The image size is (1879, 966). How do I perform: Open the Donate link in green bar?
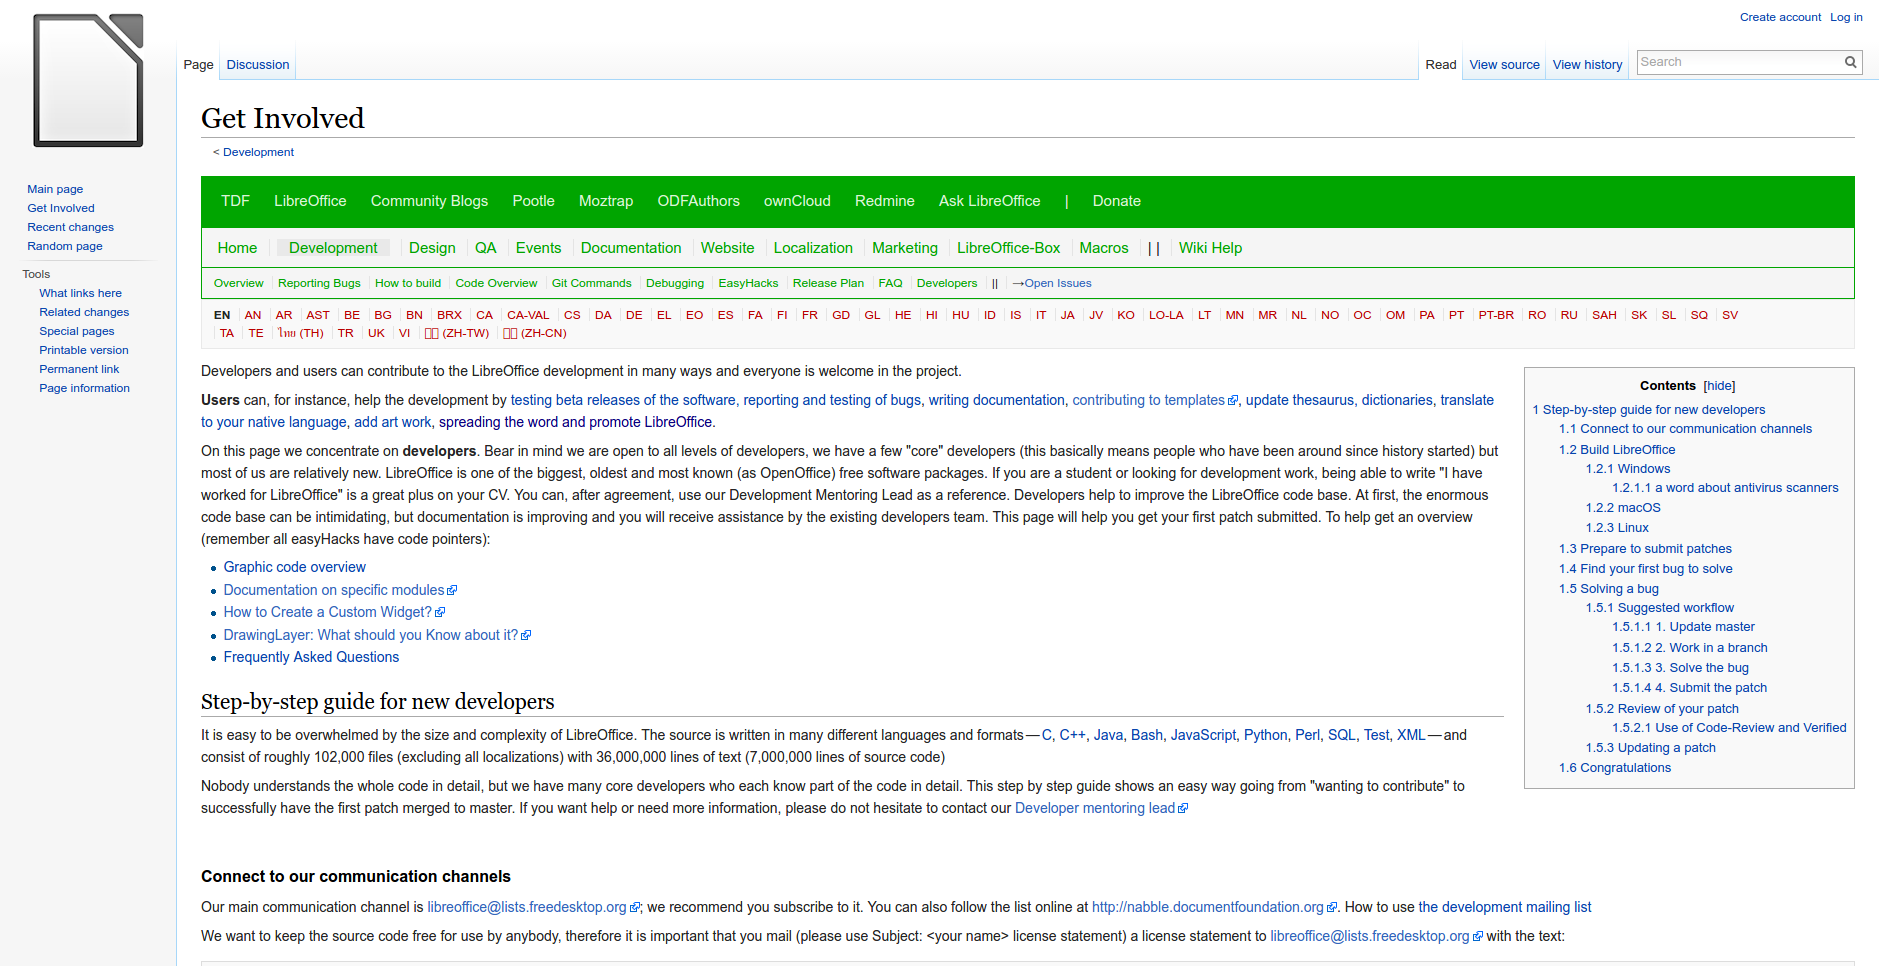pos(1116,201)
